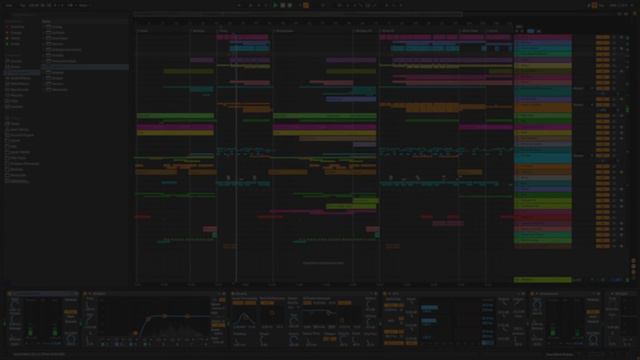
Task: Open the Sounds browser category
Action: point(16,61)
